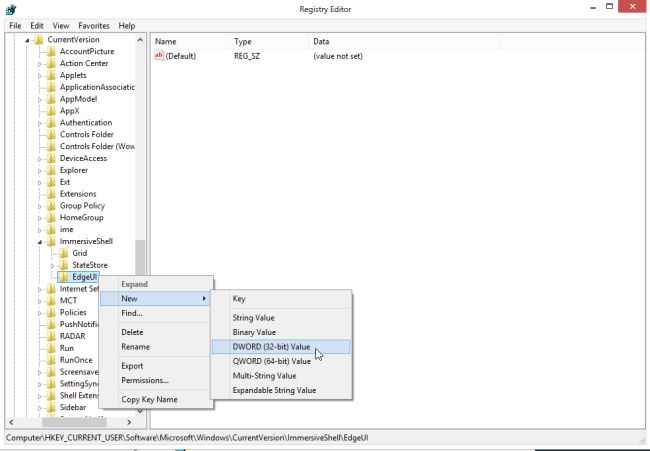650x451 pixels.
Task: Click the MCT folder icon
Action: click(x=51, y=301)
